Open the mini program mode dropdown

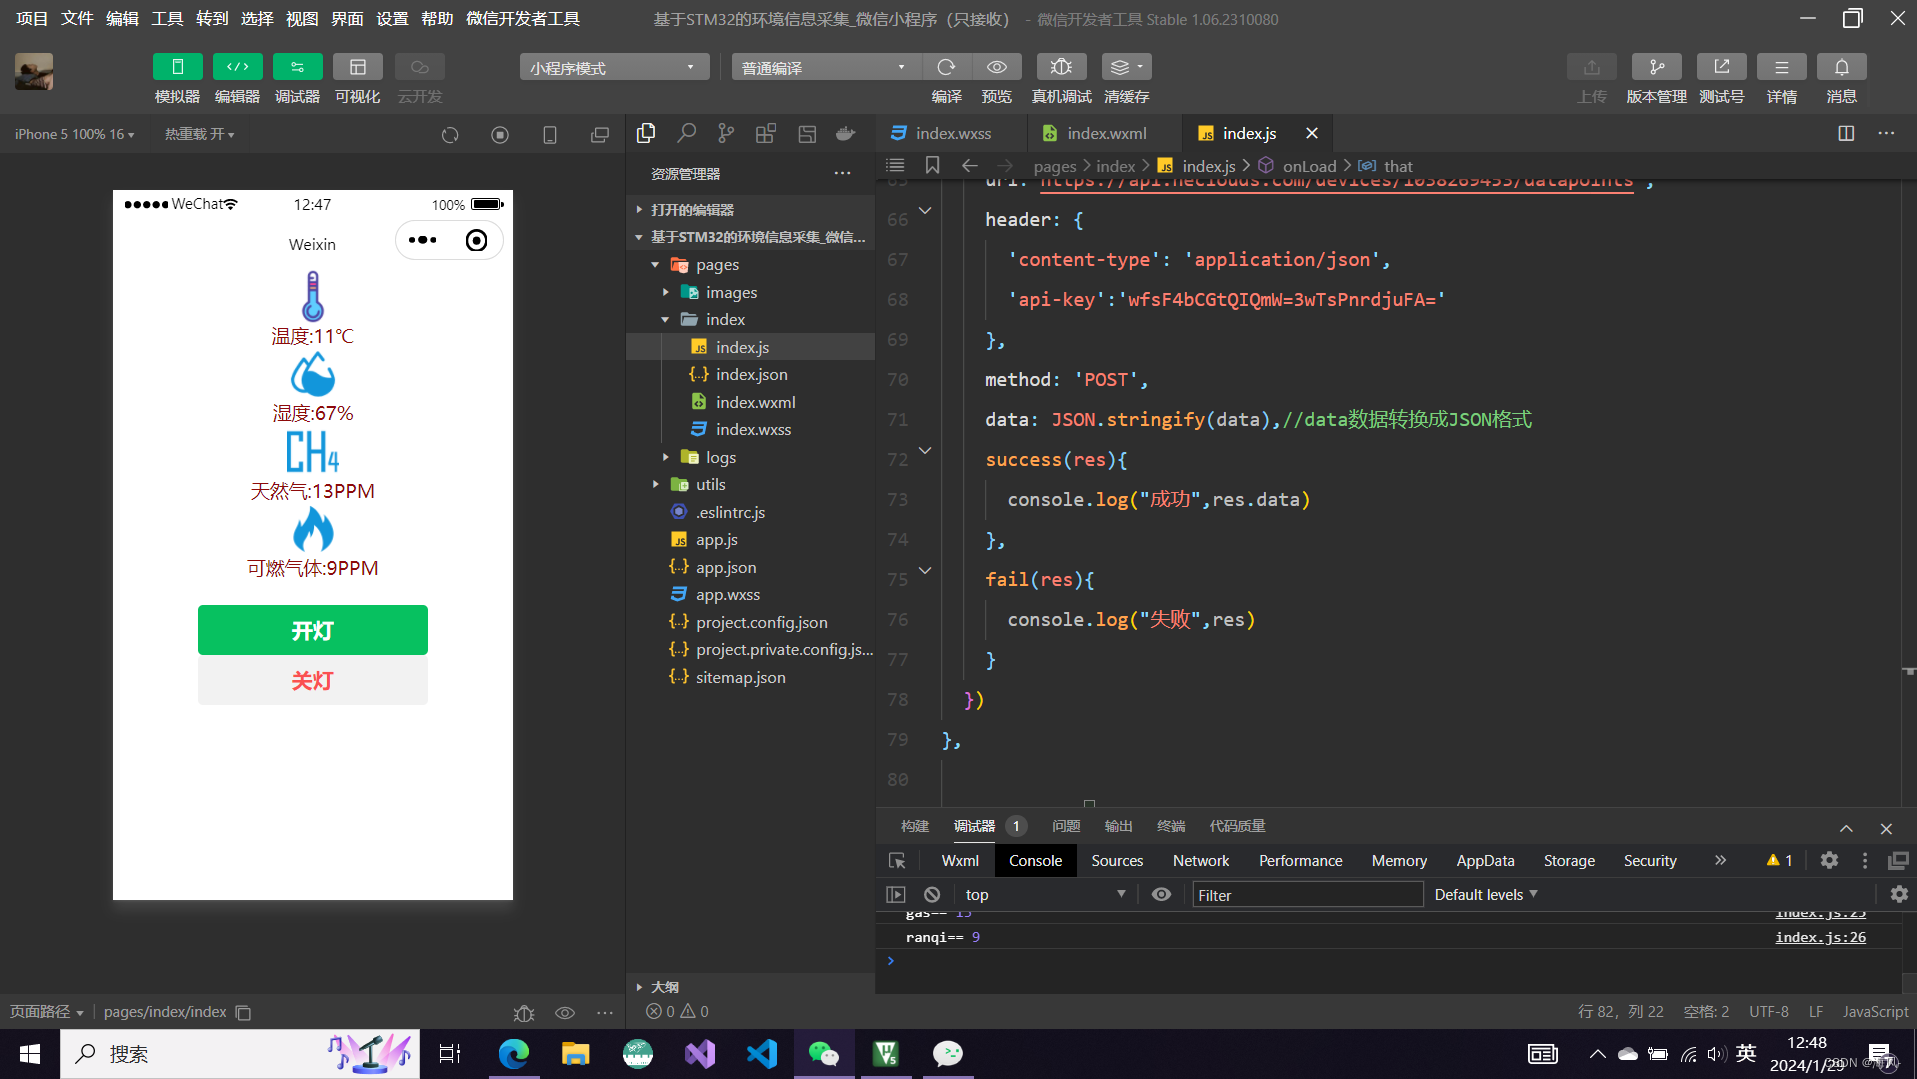tap(614, 67)
